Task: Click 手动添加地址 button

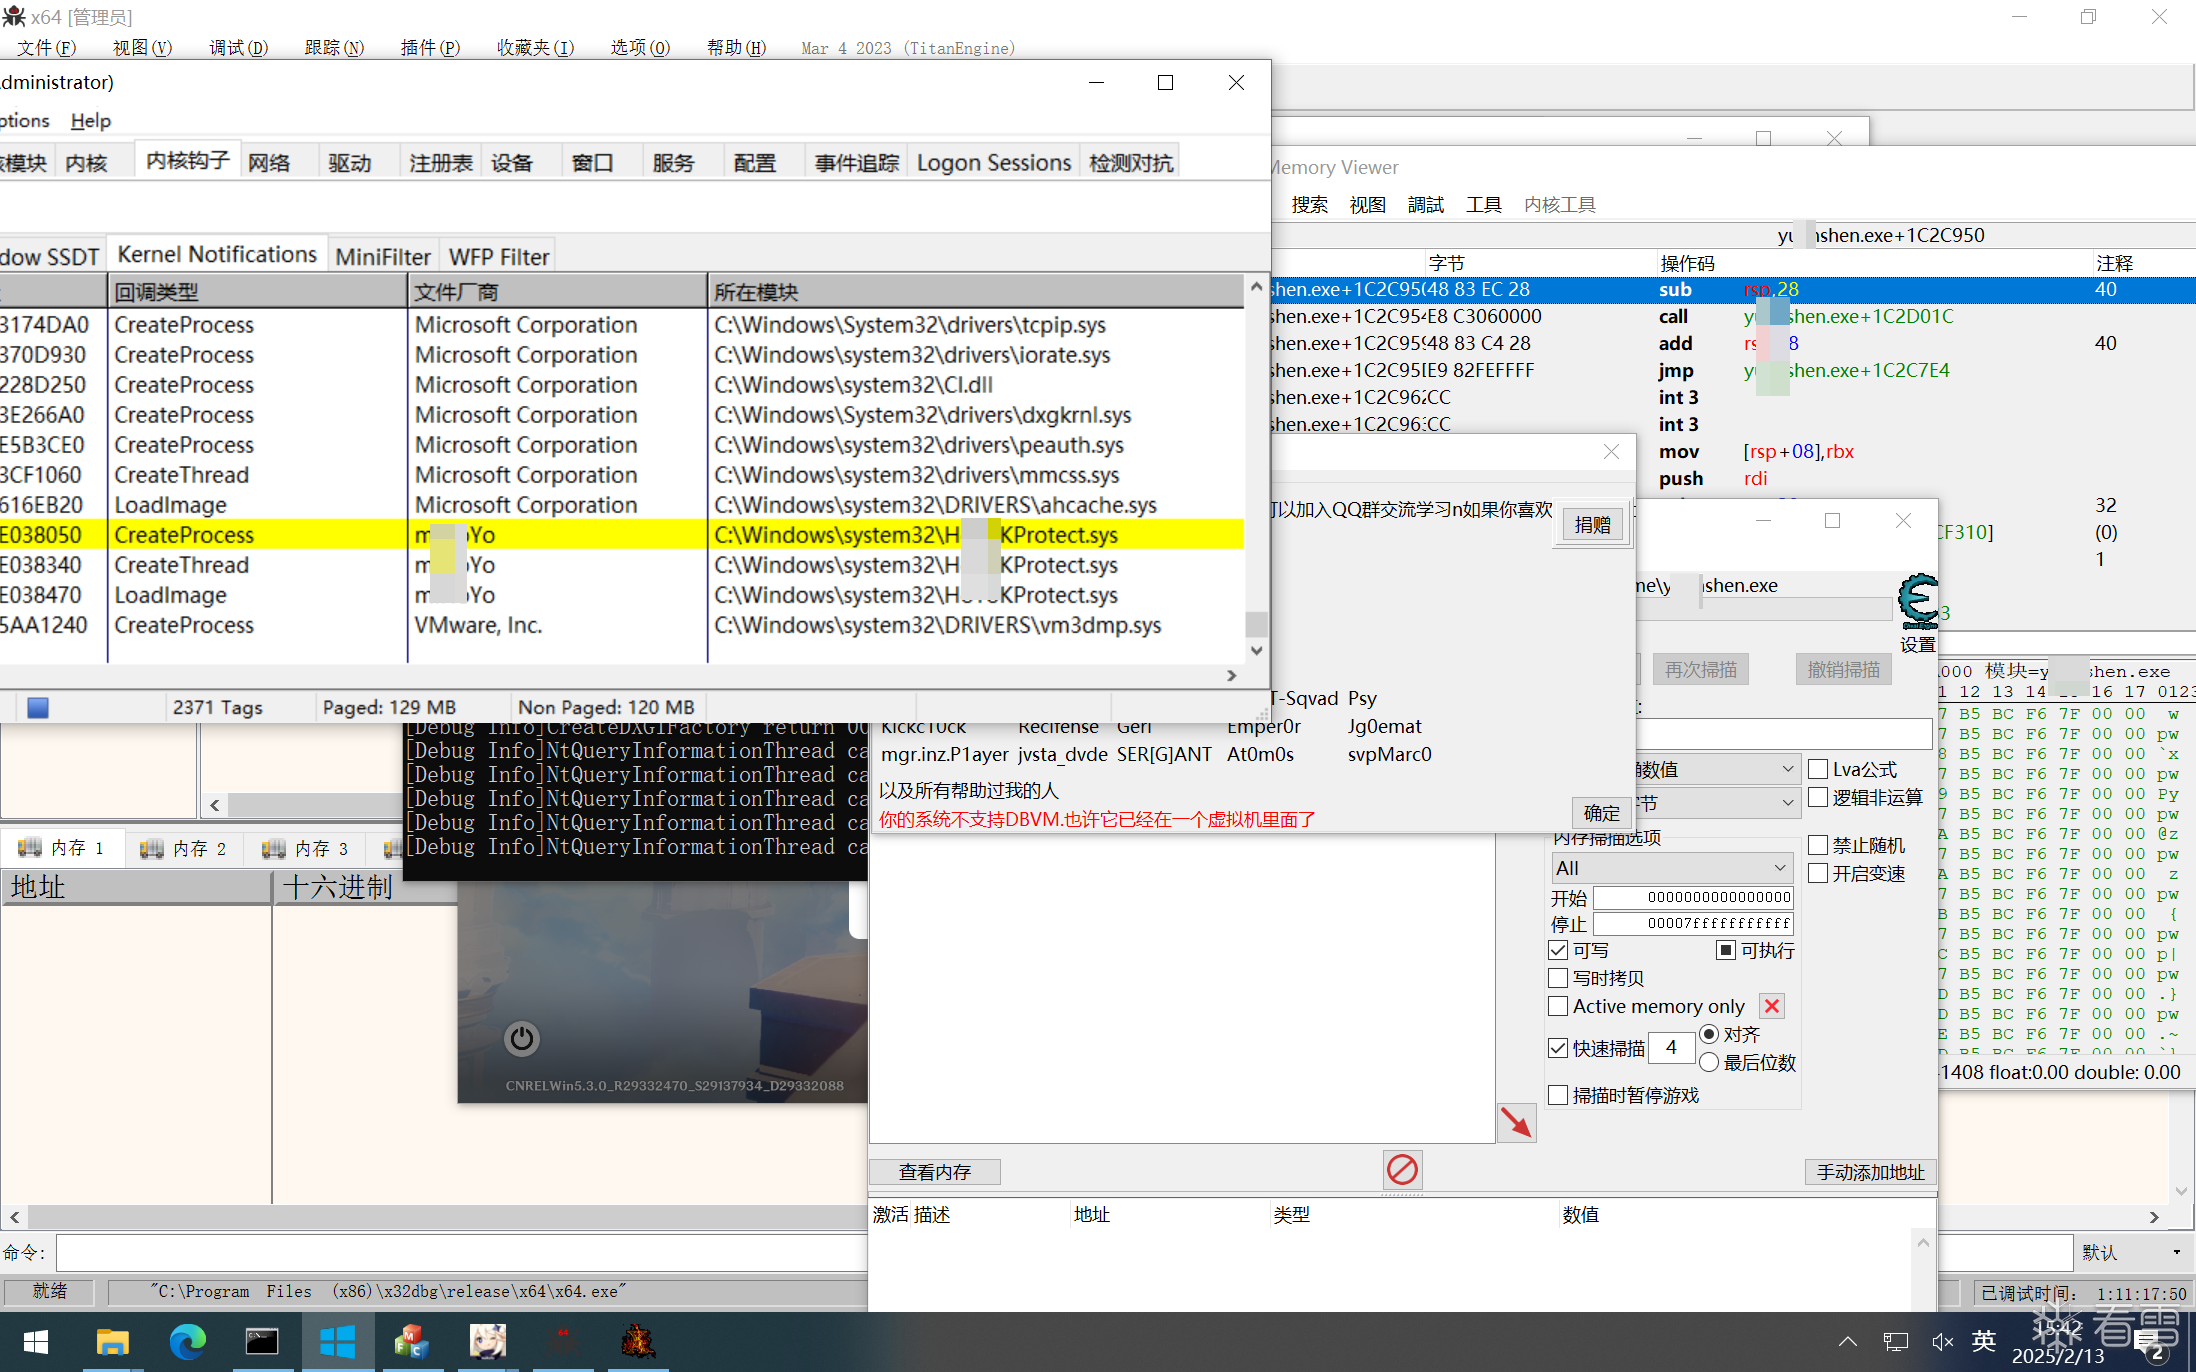Action: (1870, 1172)
